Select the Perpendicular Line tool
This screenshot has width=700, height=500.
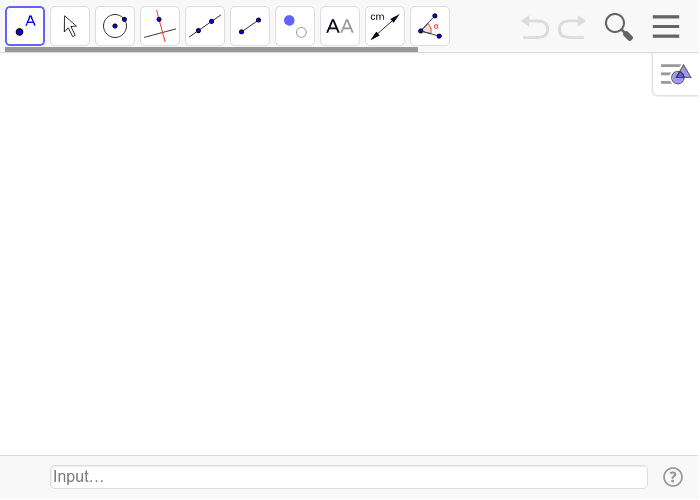pos(160,26)
